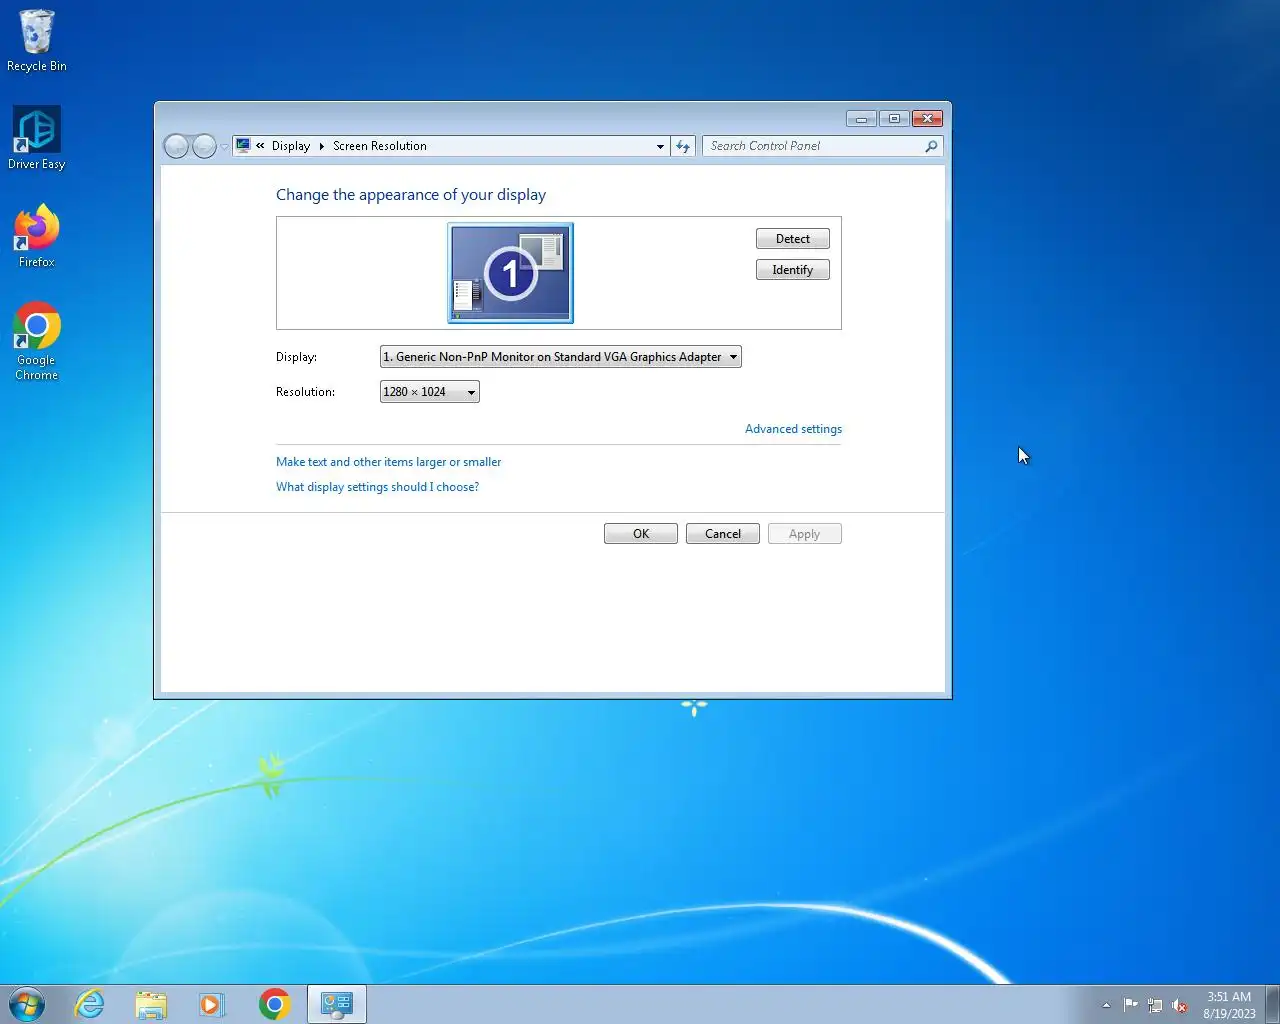Open the Resolution 1280 × 1024 dropdown
The height and width of the screenshot is (1024, 1280).
(430, 392)
